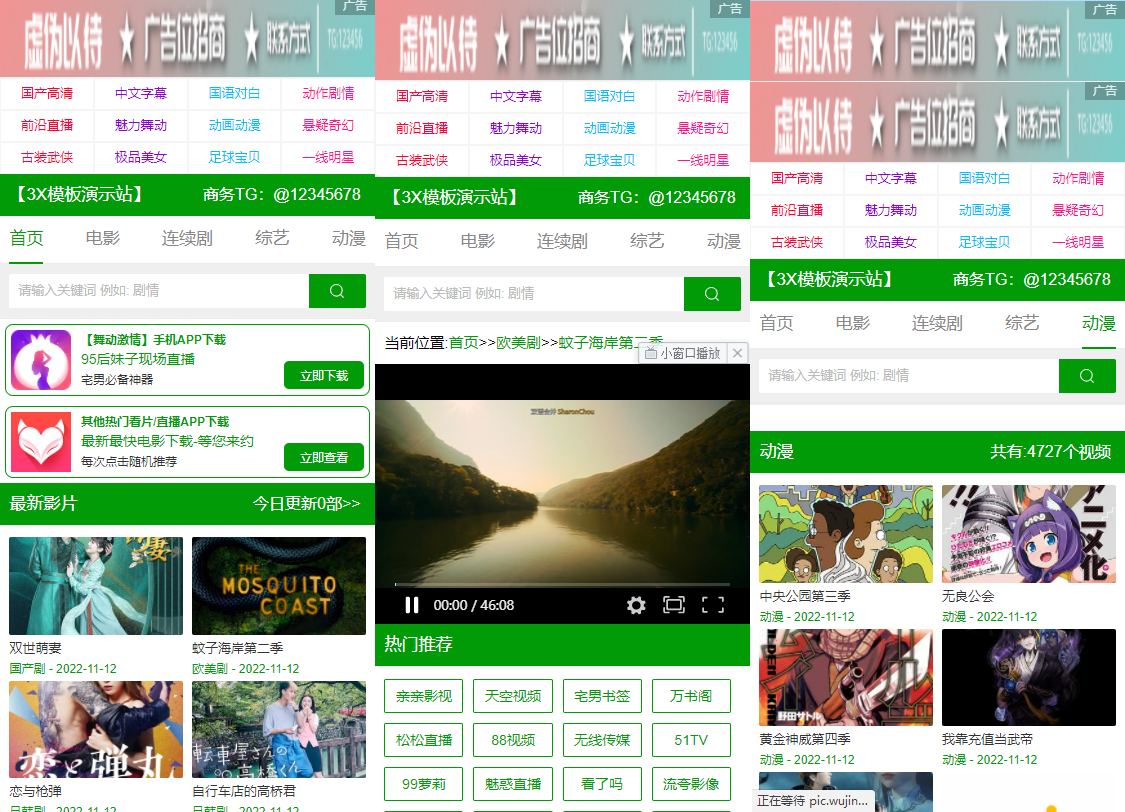Open the video player settings gear
This screenshot has height=812, width=1125.
(x=636, y=605)
